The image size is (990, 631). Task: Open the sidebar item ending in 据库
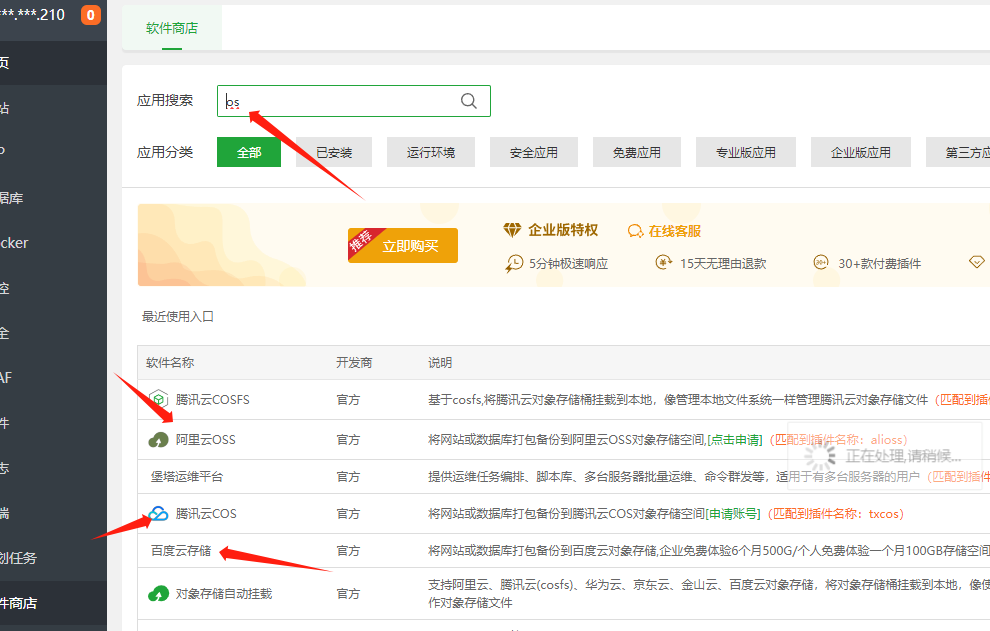click(x=53, y=198)
